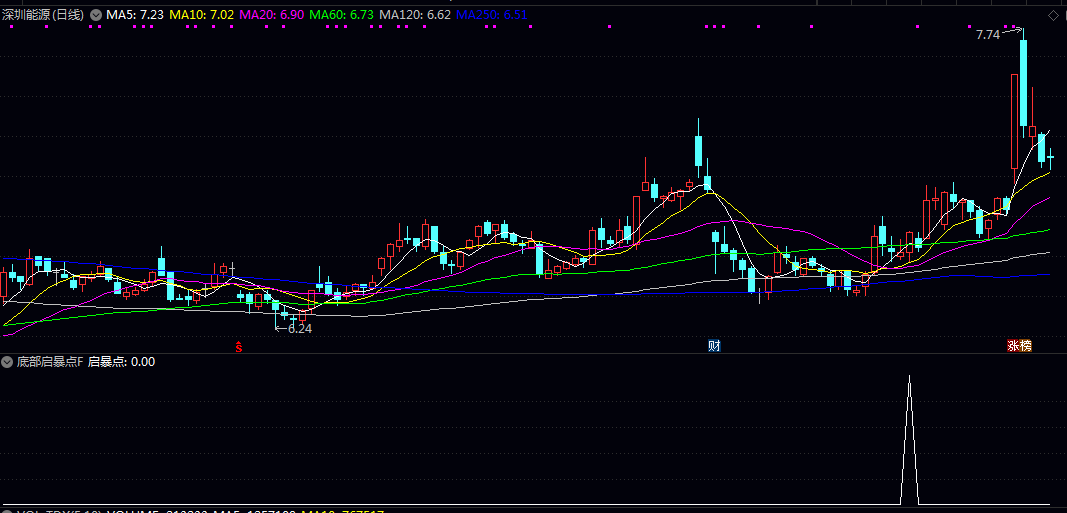The width and height of the screenshot is (1067, 513).
Task: Click the 底部启暴点F indicator name
Action: (50, 362)
